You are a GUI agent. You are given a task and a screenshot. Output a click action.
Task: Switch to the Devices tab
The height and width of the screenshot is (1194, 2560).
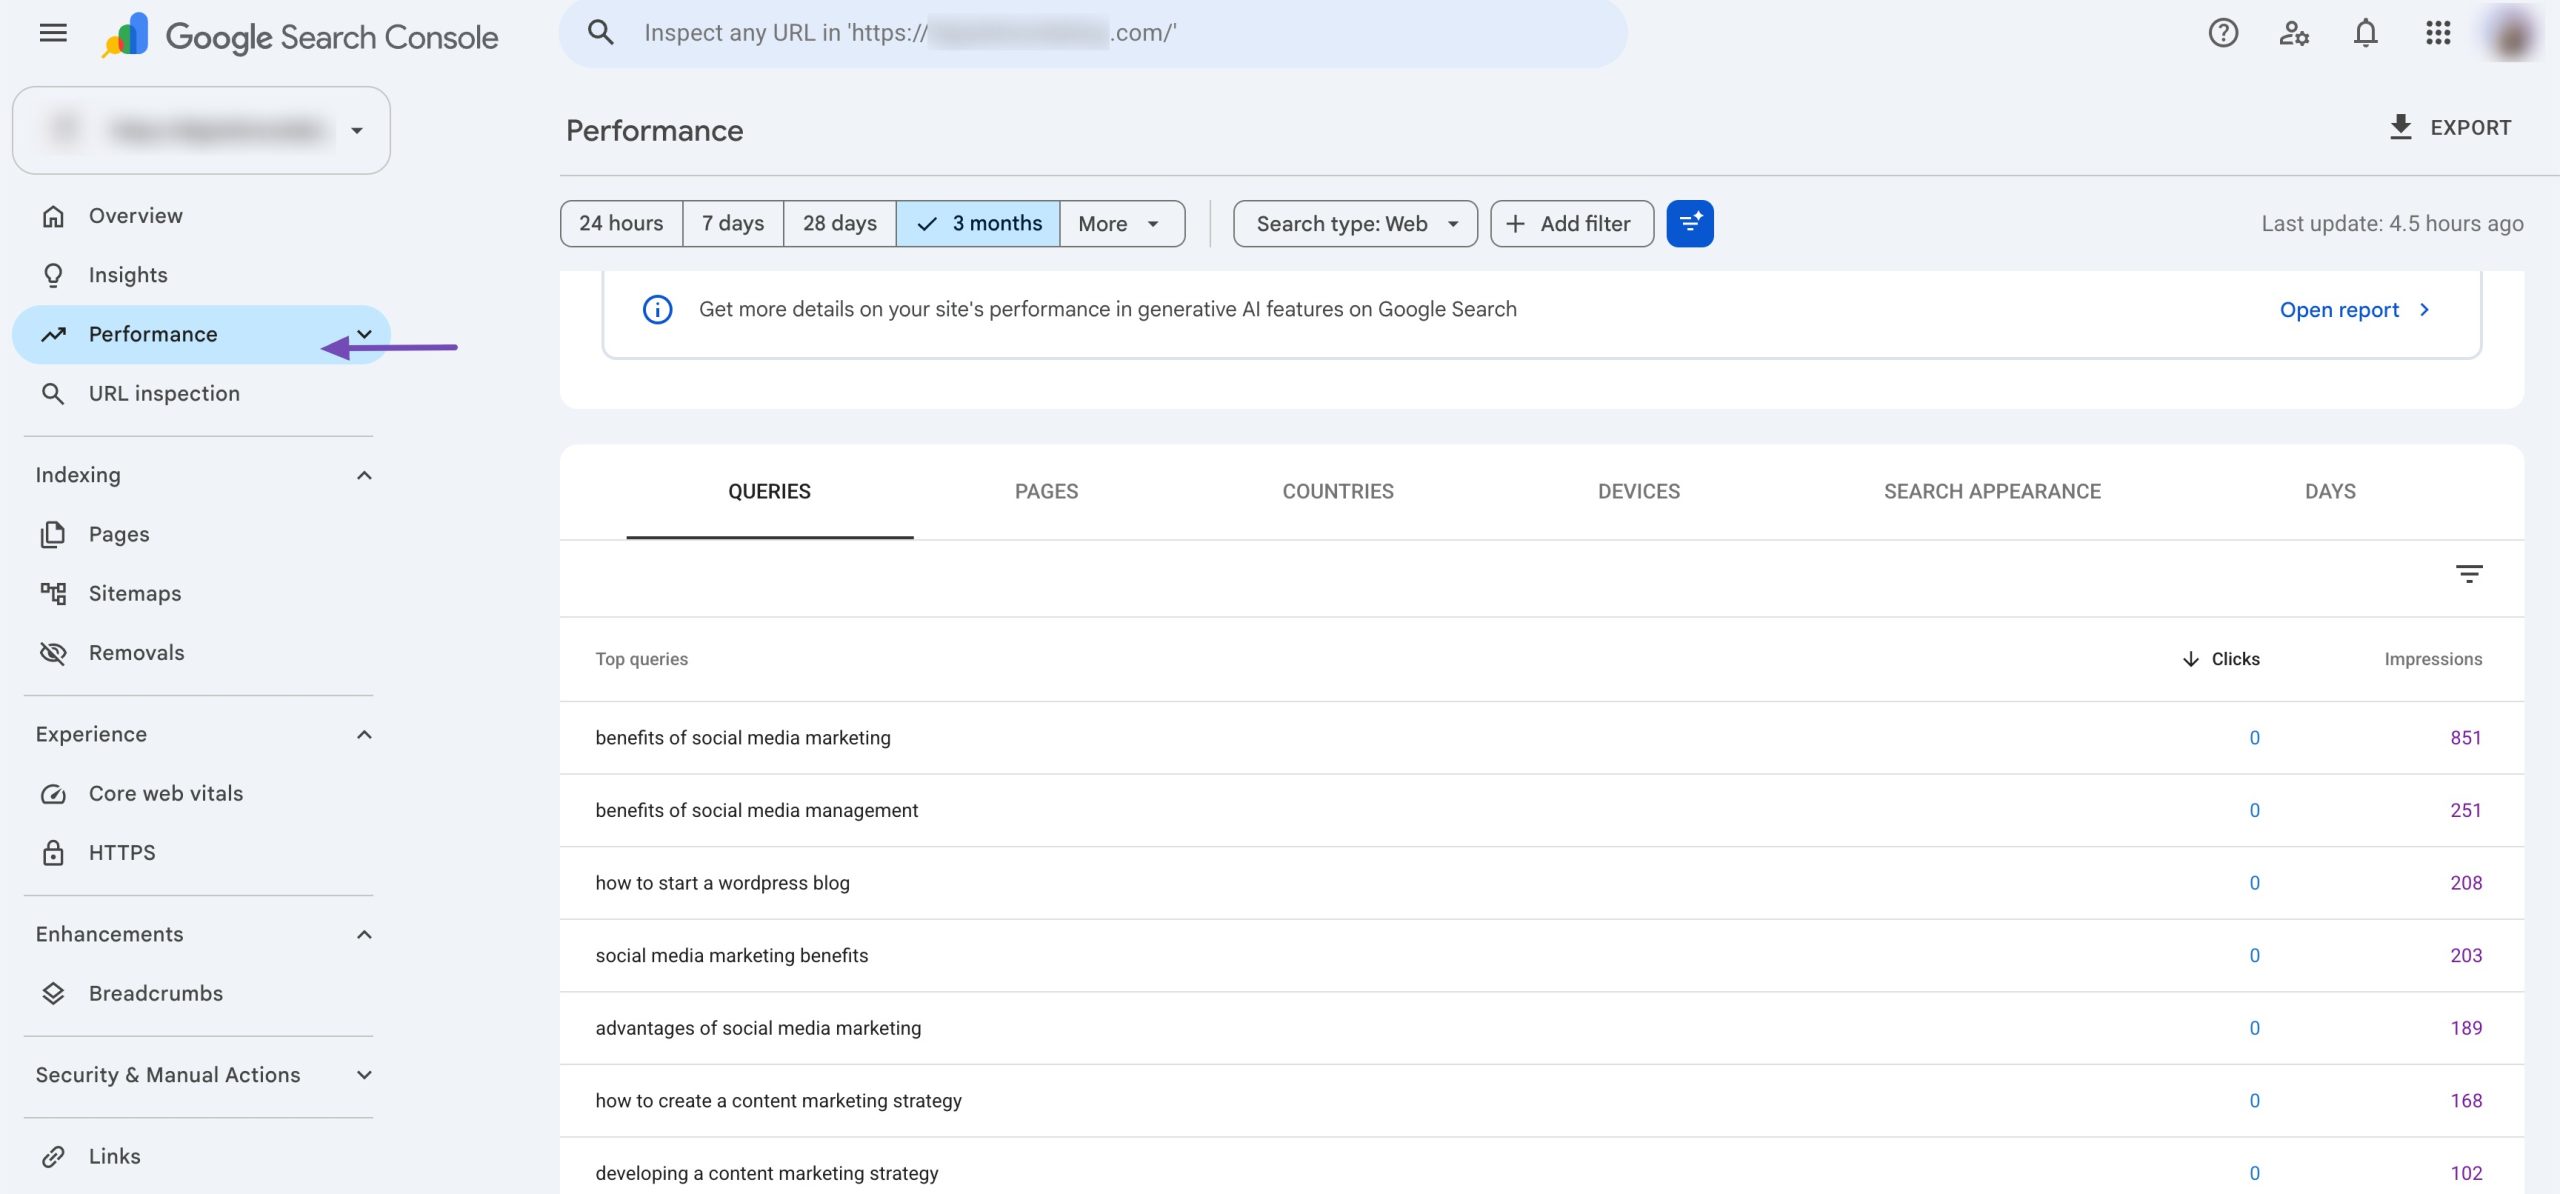click(1639, 492)
